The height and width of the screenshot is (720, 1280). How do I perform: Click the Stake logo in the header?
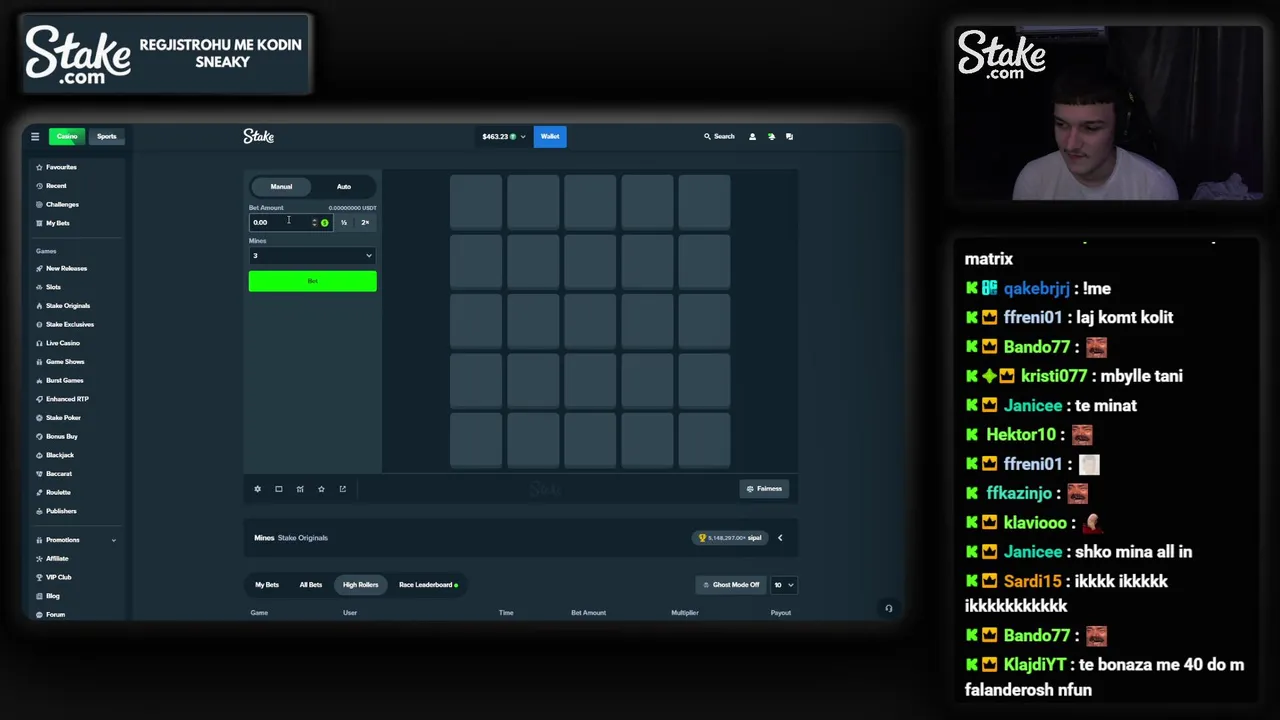click(x=258, y=136)
